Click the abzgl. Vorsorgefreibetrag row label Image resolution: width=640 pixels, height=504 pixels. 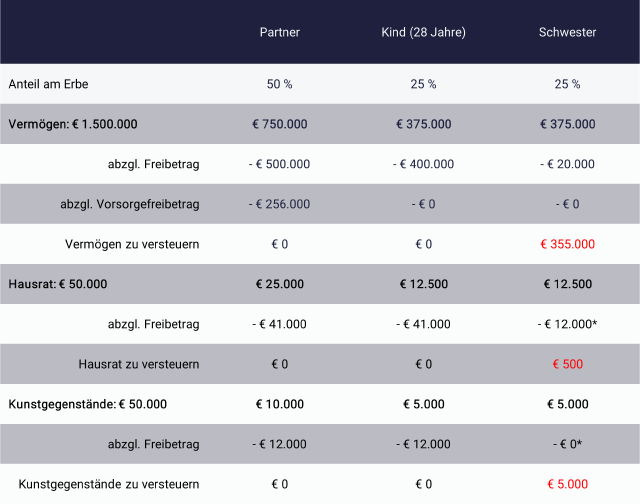click(x=130, y=204)
